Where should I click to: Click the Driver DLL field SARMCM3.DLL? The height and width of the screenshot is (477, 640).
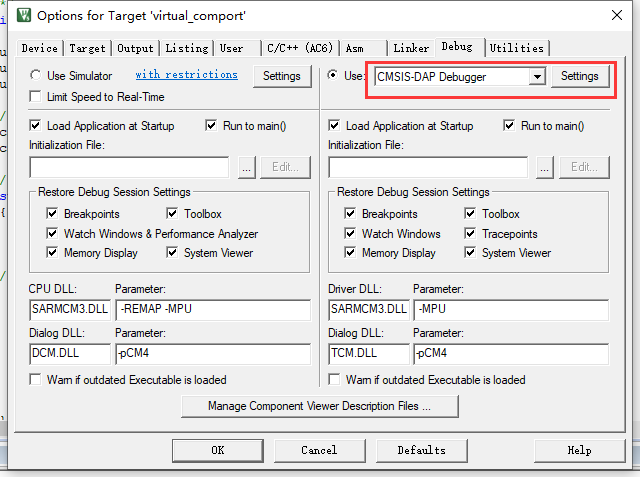369,310
